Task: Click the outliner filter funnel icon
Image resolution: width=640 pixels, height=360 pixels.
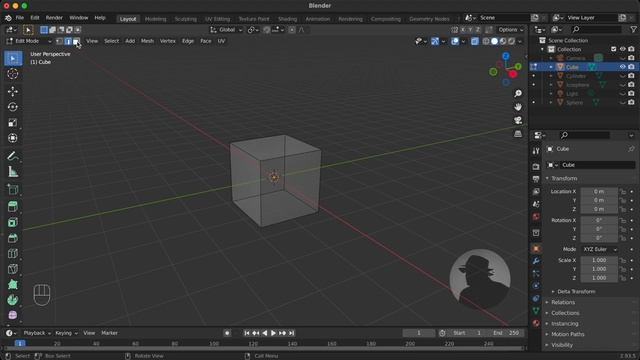Action: point(633,29)
